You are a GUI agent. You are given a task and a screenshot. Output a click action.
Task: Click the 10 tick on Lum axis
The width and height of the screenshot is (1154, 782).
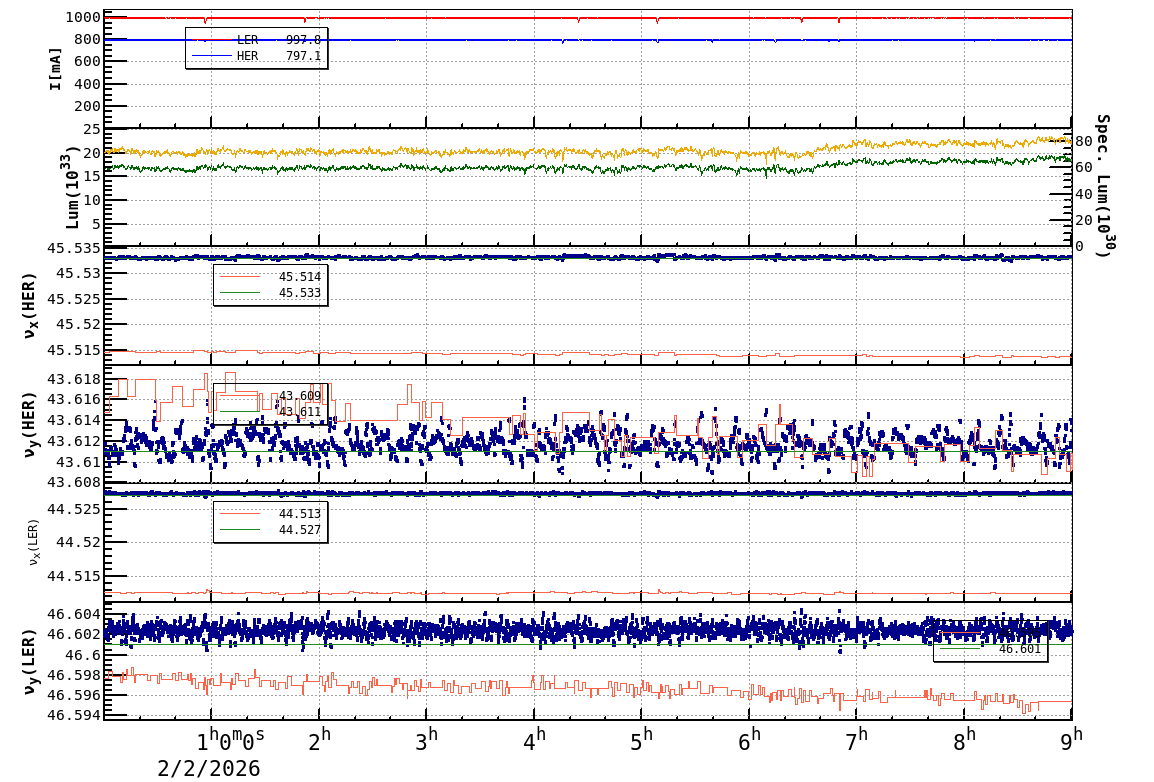click(92, 200)
